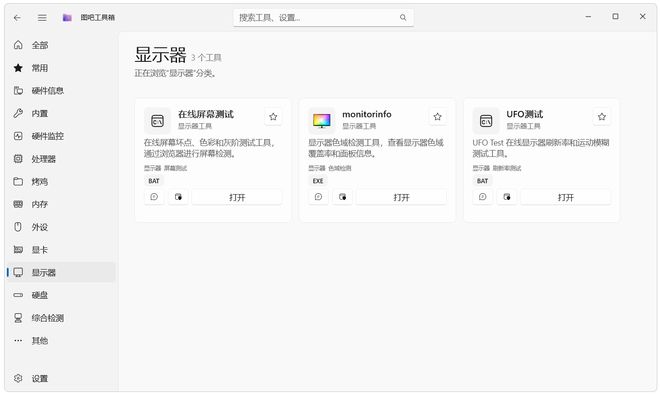The height and width of the screenshot is (396, 660).
Task: Click the BAT tag on 在线屏幕测试
Action: coord(154,181)
